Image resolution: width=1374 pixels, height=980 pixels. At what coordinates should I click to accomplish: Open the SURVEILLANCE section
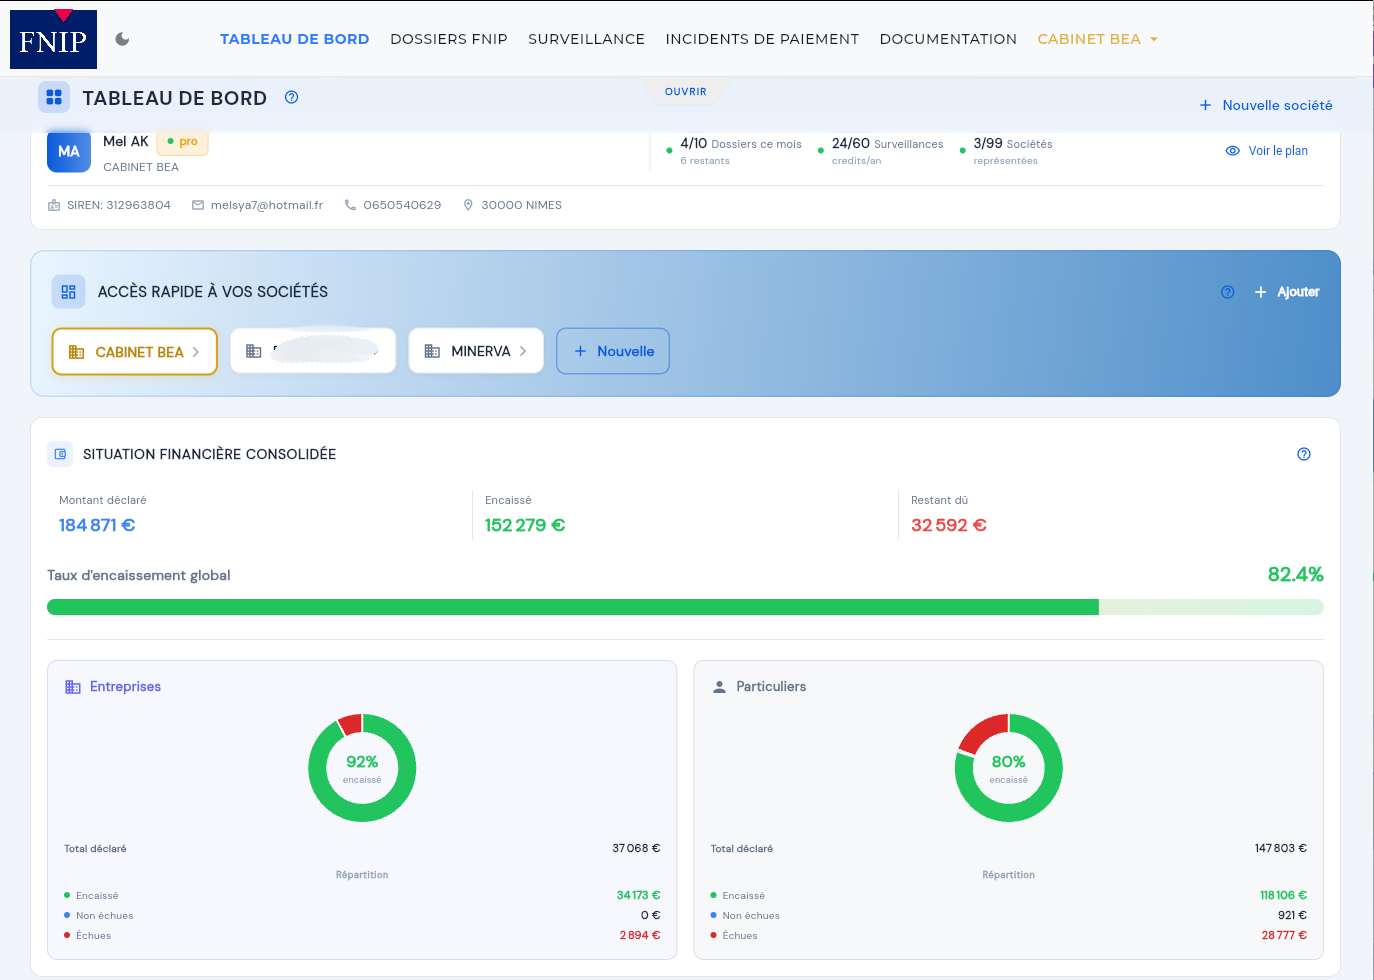click(586, 39)
